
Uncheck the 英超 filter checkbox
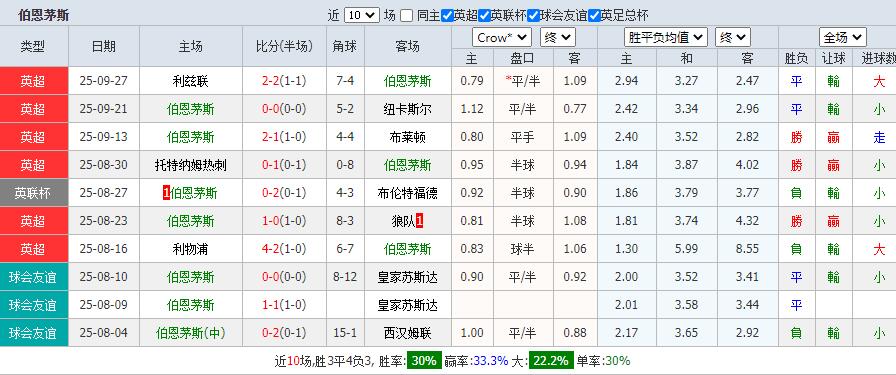coord(447,15)
